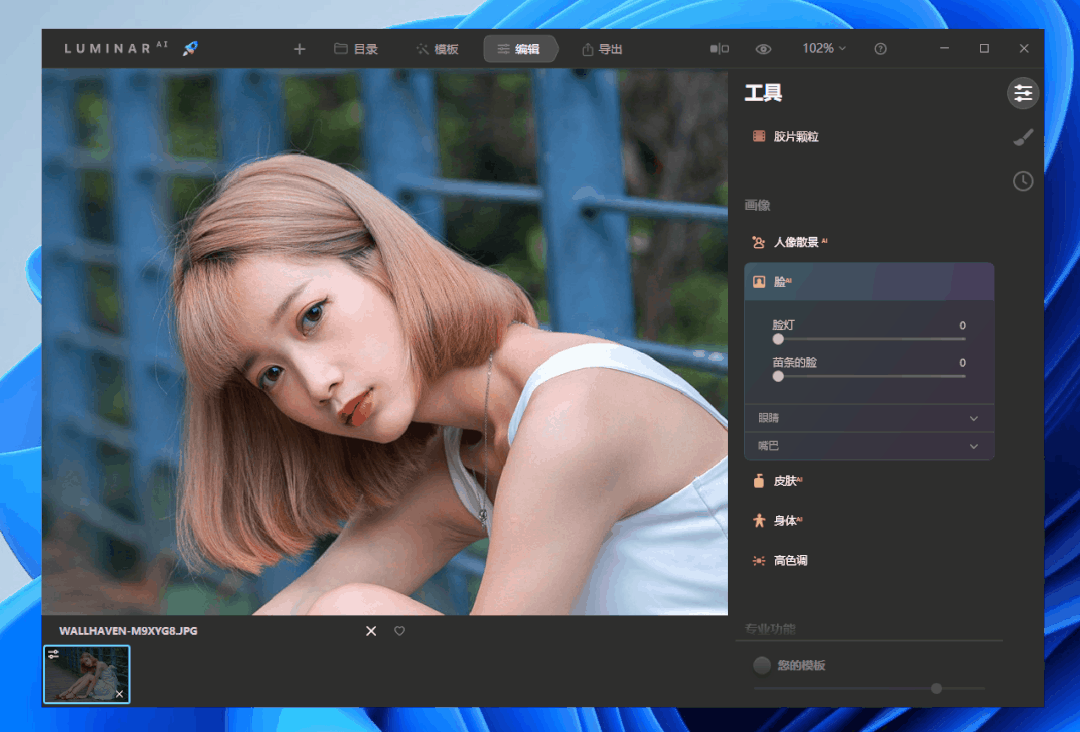The width and height of the screenshot is (1080, 732).
Task: Click the face tool portrait icon
Action: pos(759,282)
